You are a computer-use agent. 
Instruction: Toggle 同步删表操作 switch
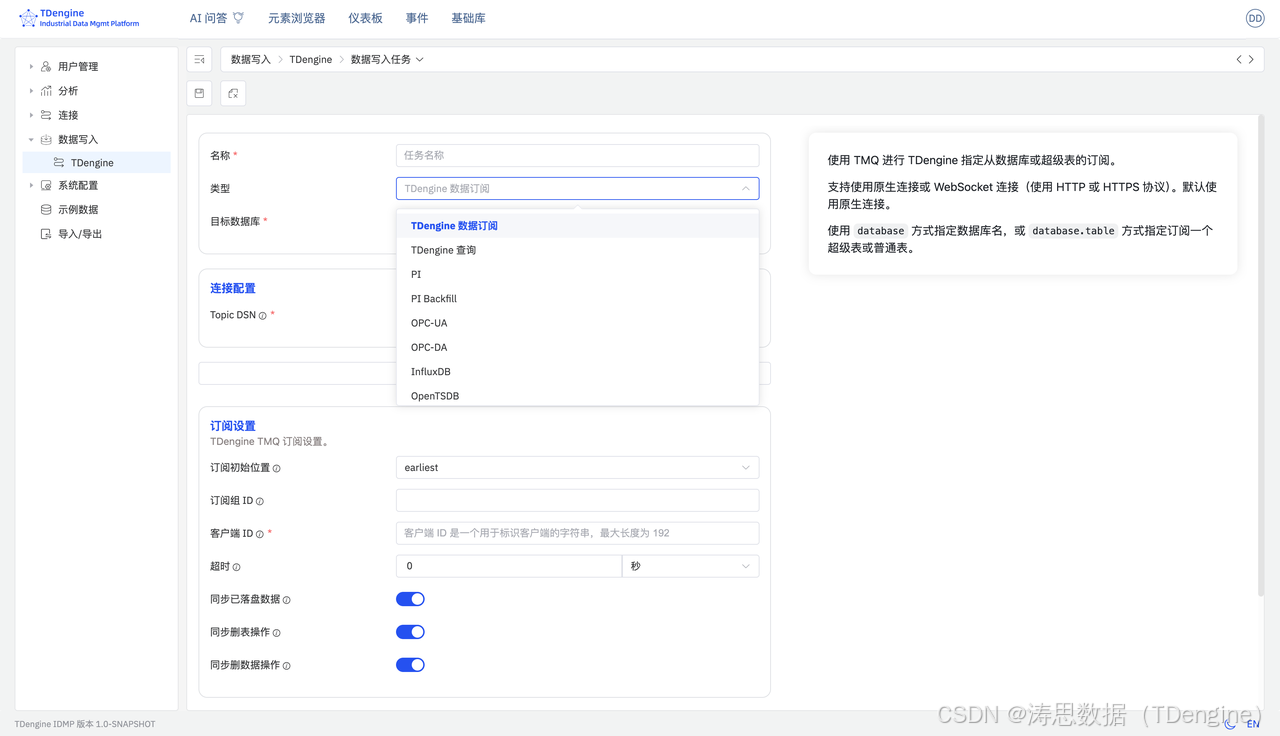tap(410, 632)
